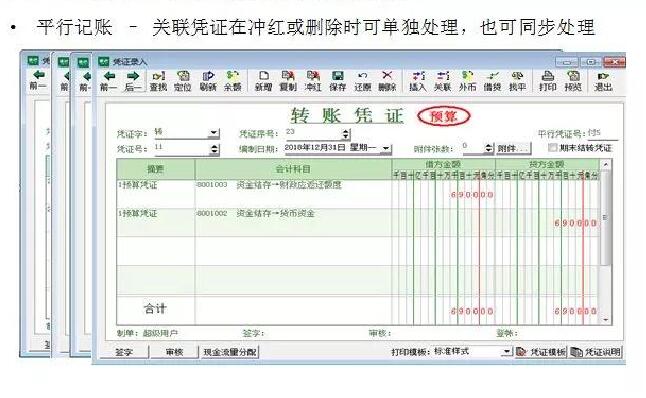The image size is (646, 398).
Task: Toggle the 期末结转凭证 checkbox
Action: (552, 147)
